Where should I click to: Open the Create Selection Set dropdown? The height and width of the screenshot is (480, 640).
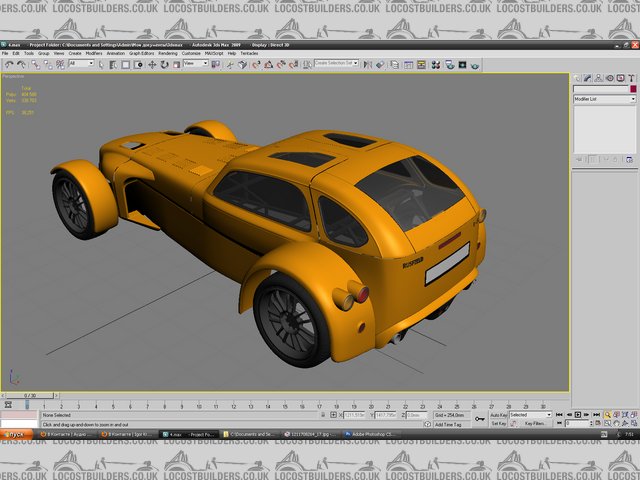coord(337,64)
